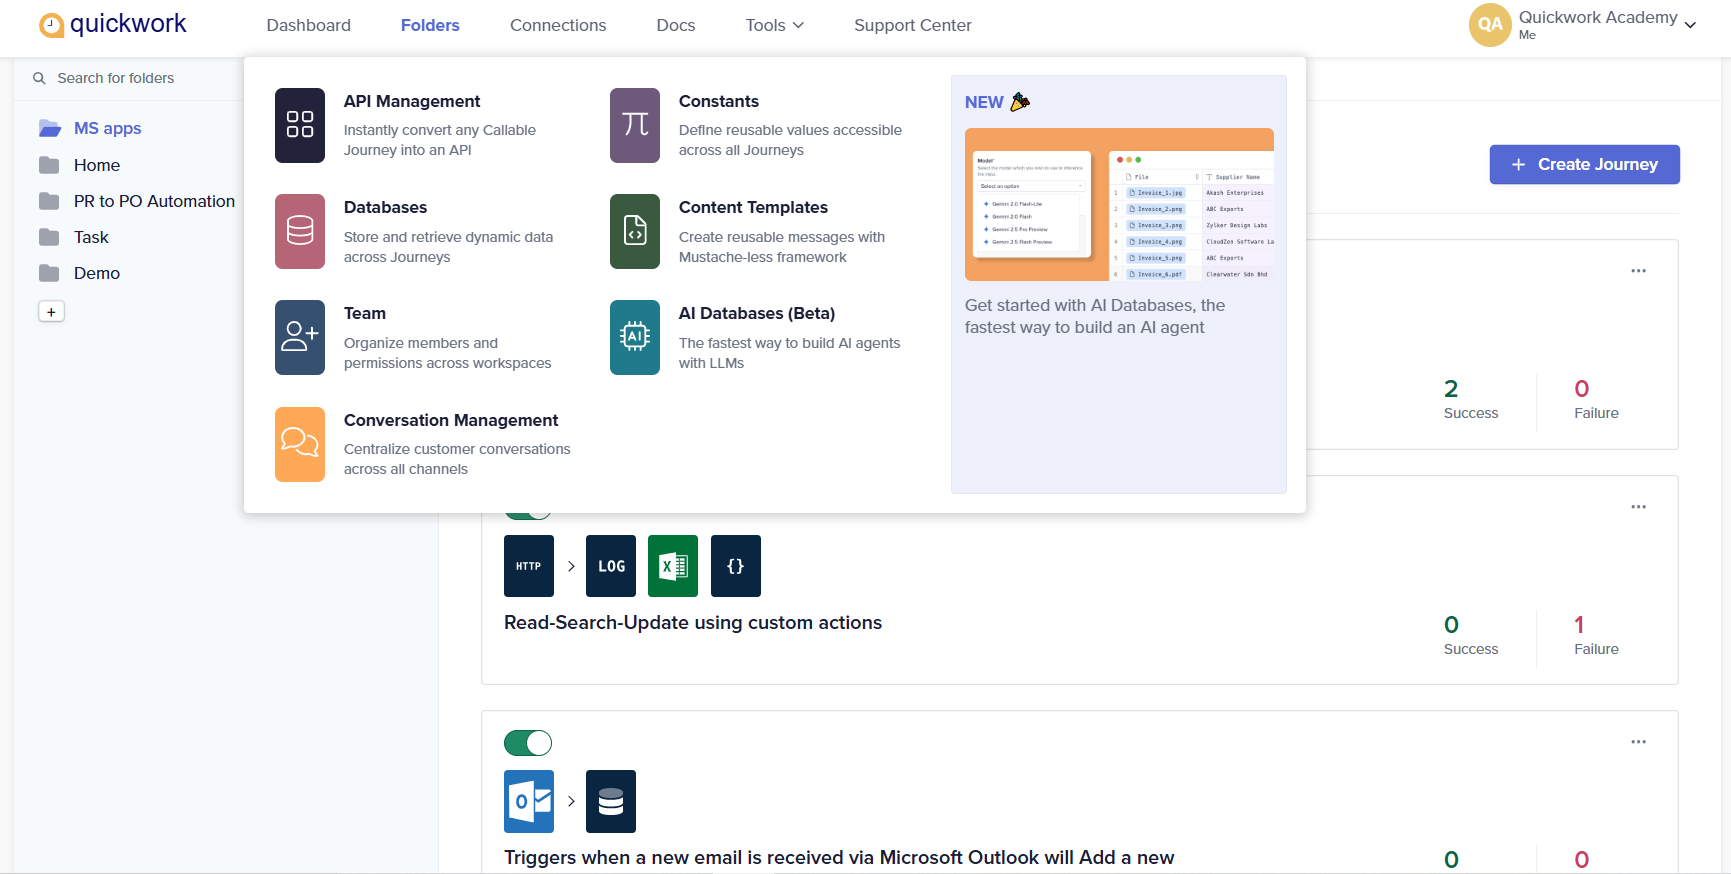
Task: Open the Team add-member icon
Action: point(300,337)
